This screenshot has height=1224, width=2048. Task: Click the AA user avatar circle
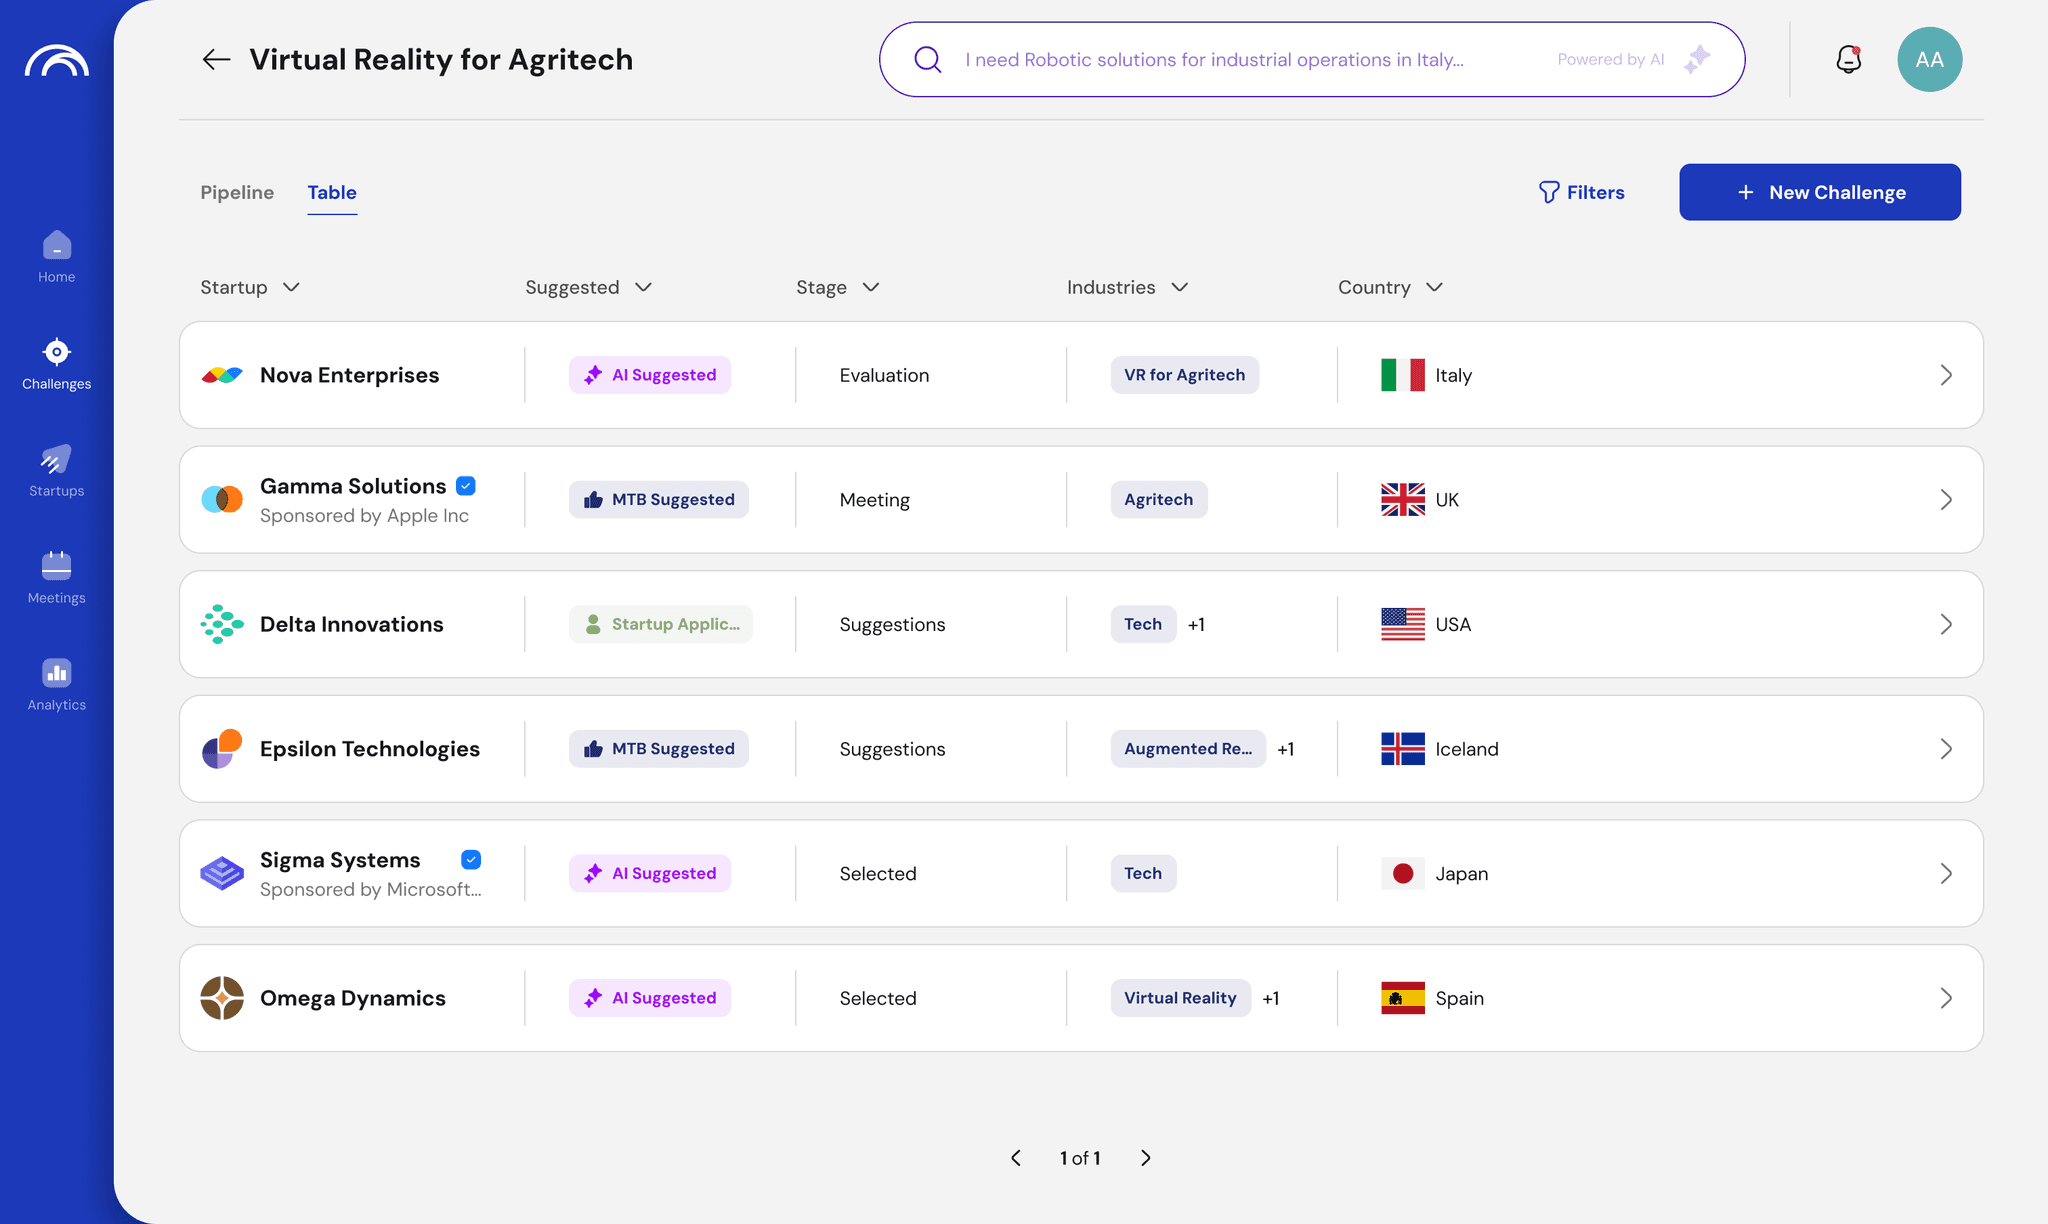1929,60
